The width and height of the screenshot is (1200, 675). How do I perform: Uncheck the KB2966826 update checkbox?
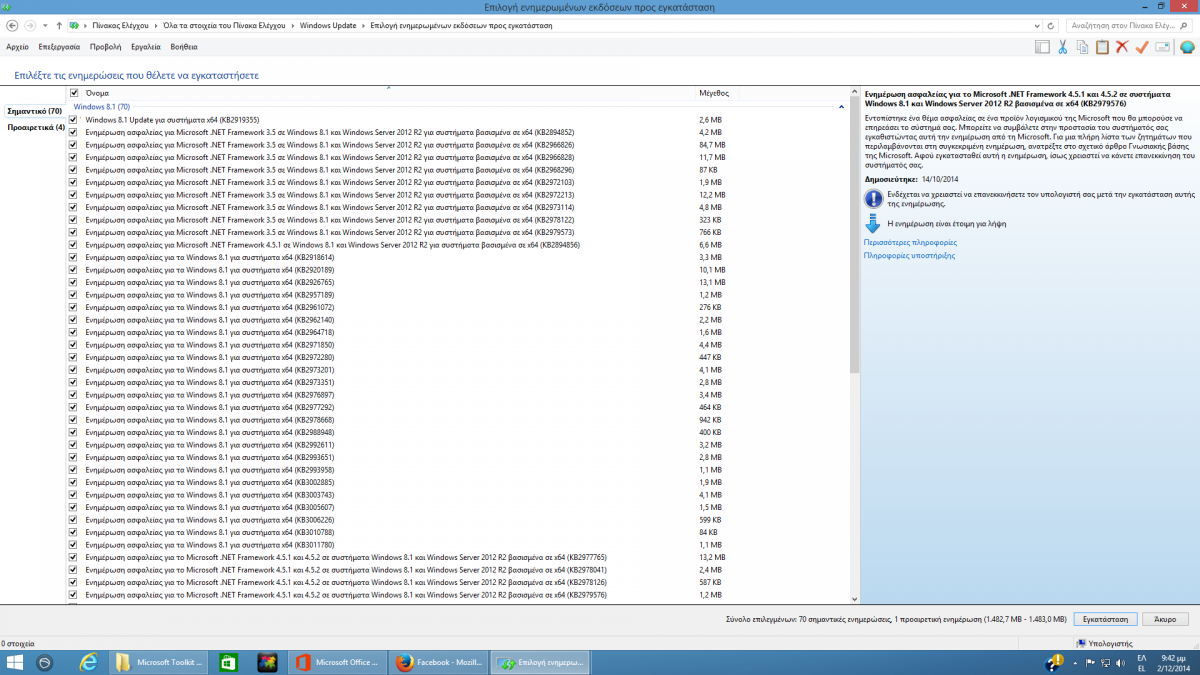click(x=73, y=145)
